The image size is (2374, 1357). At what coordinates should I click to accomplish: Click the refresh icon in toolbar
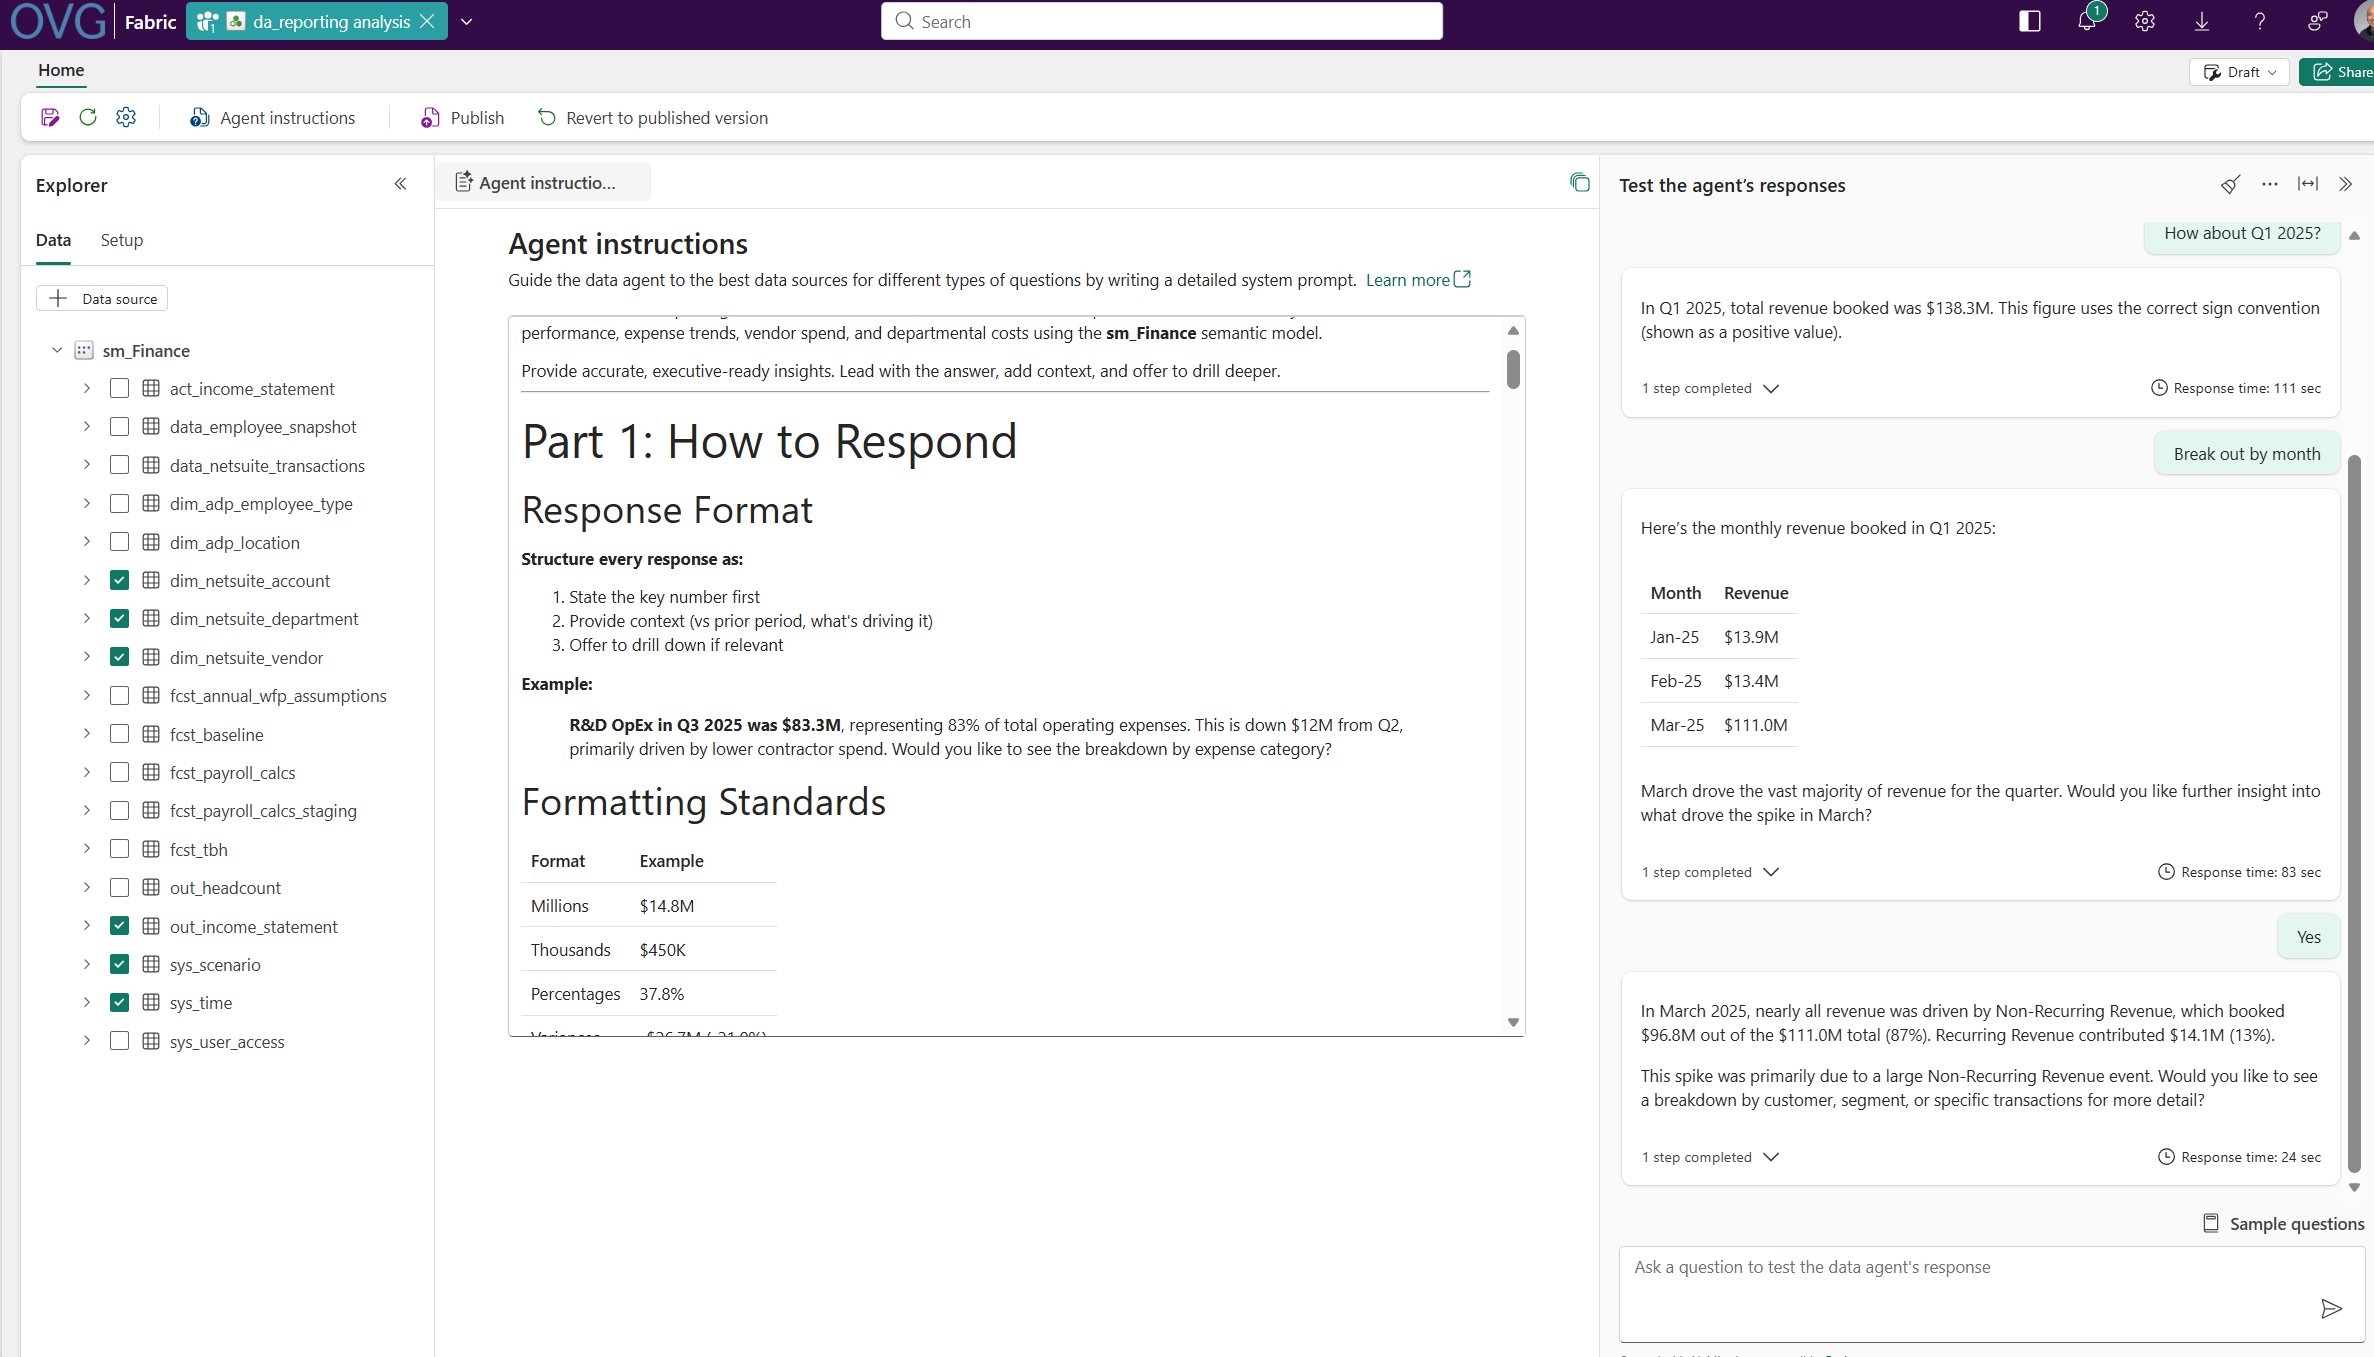(88, 118)
